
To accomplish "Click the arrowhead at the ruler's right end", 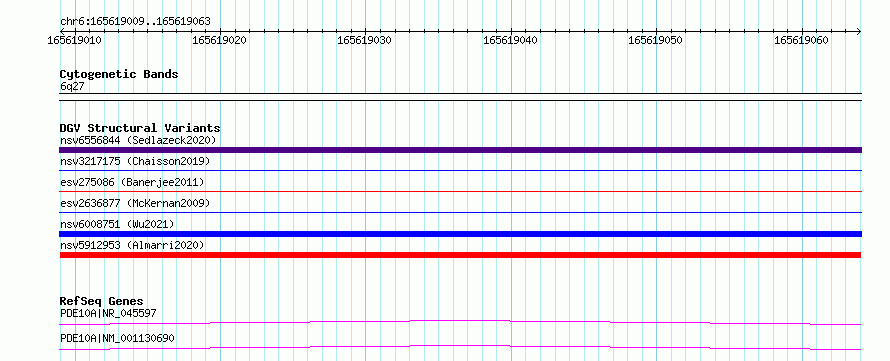I will click(858, 31).
